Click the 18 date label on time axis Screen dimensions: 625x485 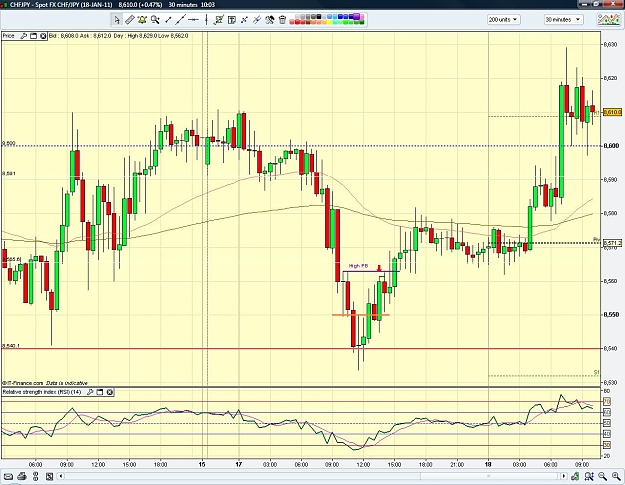coord(488,464)
